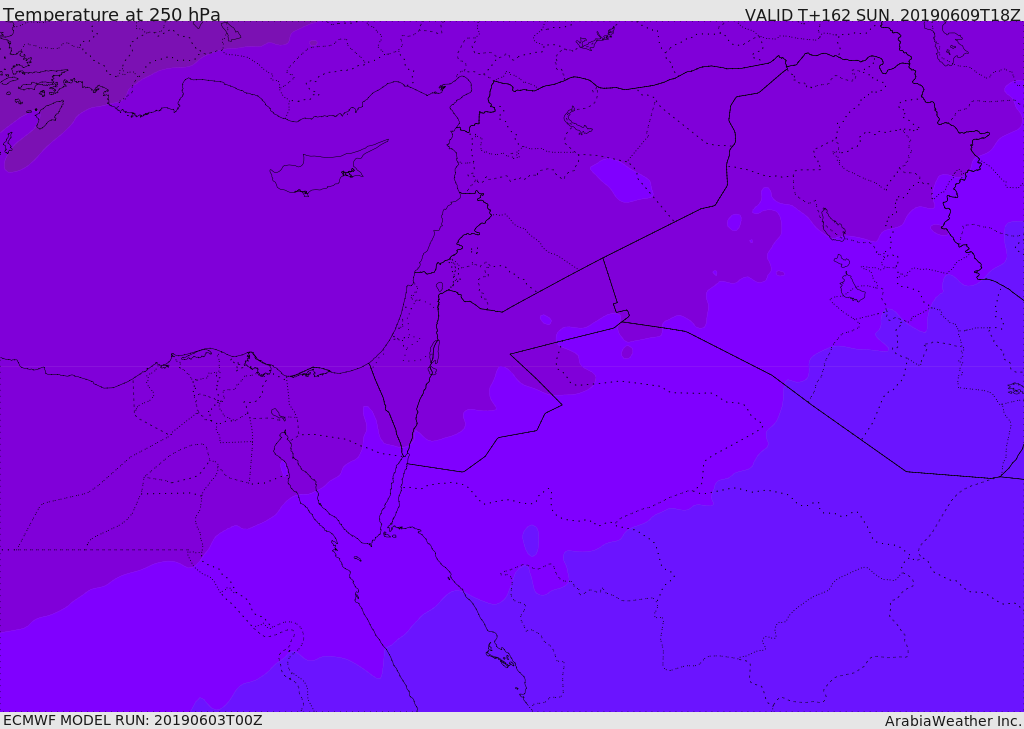1024x729 pixels.
Task: Open the ArabiaWeather Inc. credit text
Action: pyautogui.click(x=953, y=721)
